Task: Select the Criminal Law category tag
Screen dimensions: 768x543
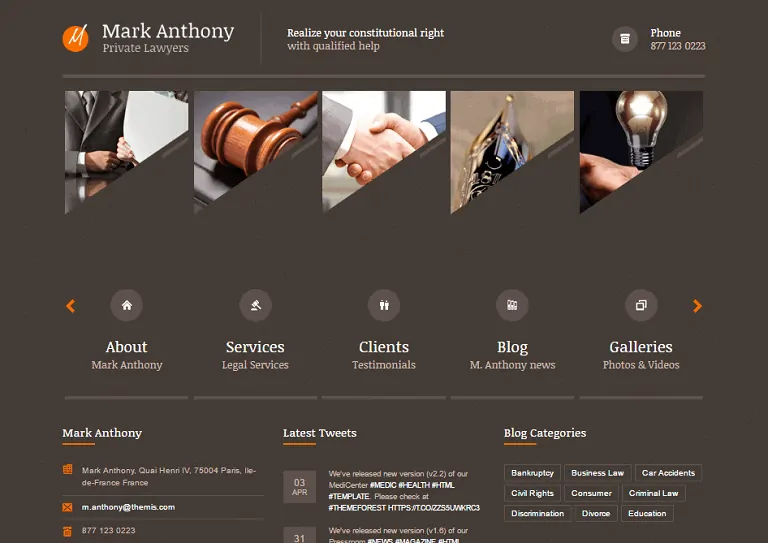Action: 653,493
